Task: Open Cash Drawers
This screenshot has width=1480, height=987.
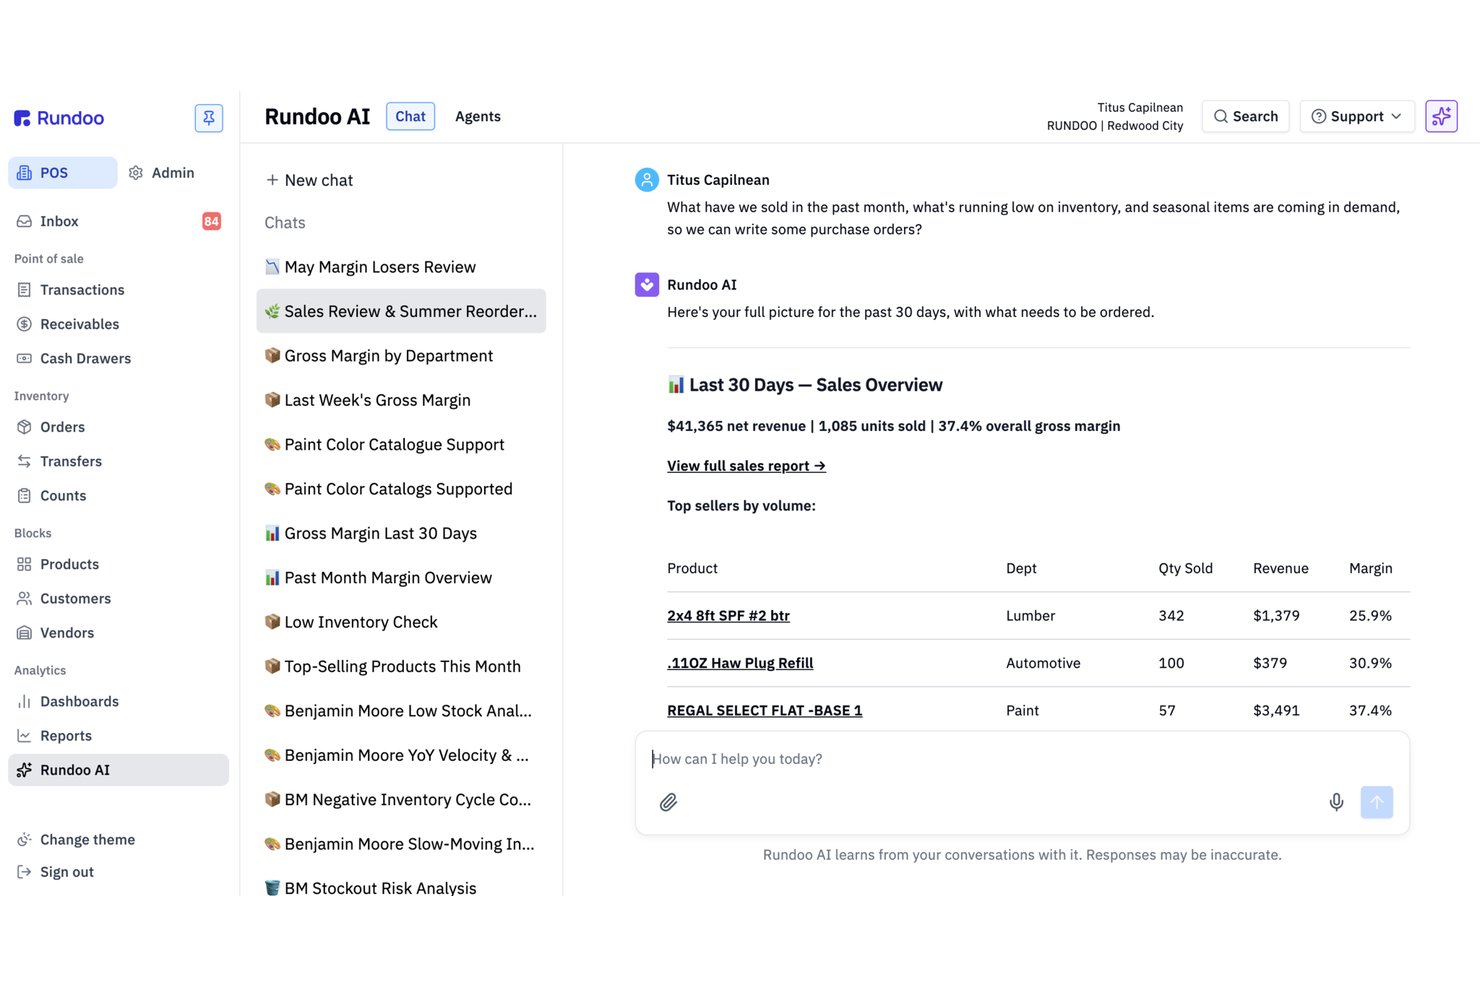Action: [x=118, y=358]
